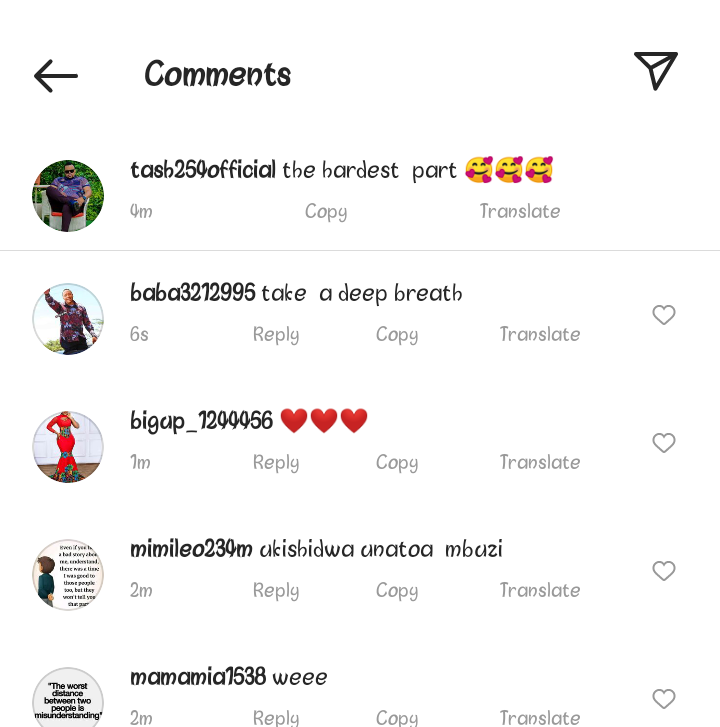Translate tash254official's comment
This screenshot has width=720, height=727.
point(520,211)
